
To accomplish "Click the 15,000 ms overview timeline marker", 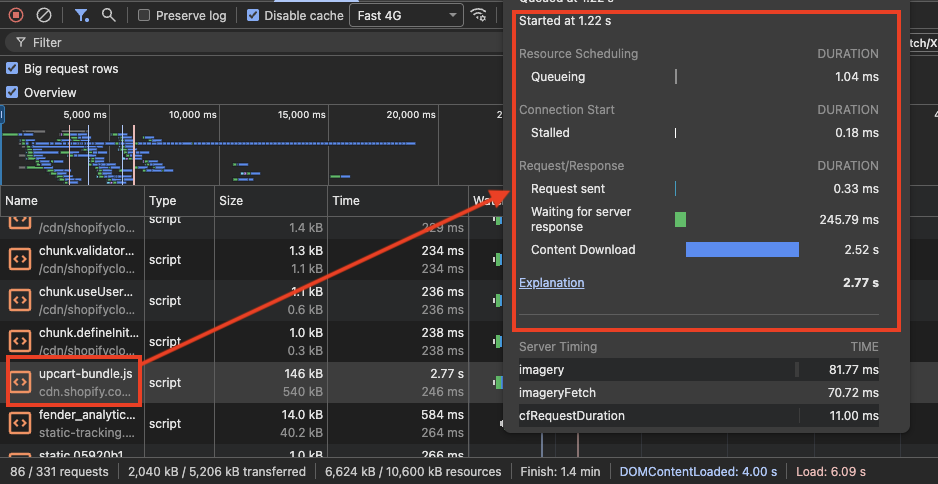I will pos(302,114).
